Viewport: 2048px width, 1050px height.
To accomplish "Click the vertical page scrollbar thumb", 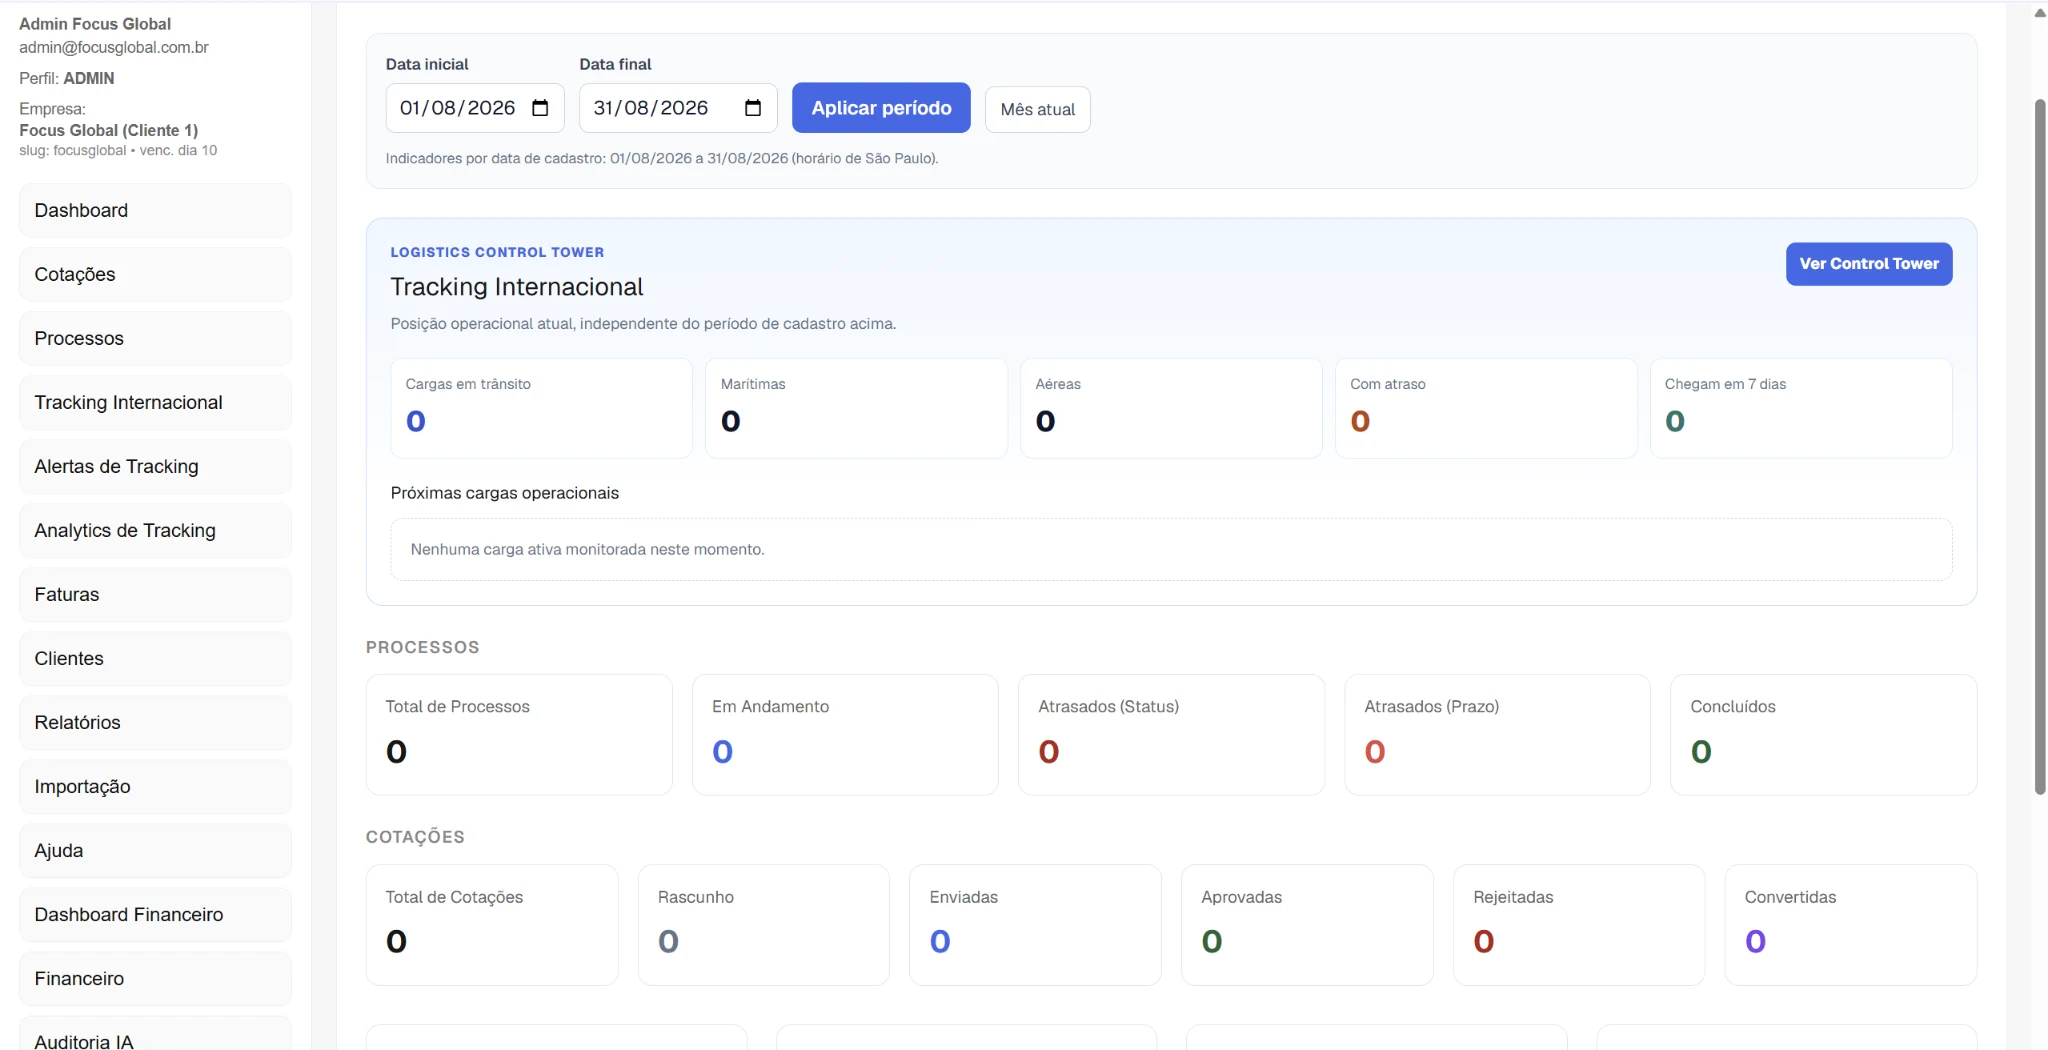I will (2040, 446).
